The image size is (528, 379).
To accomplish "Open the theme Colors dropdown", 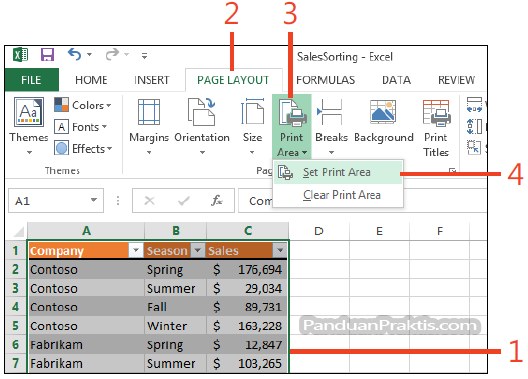I will 83,105.
